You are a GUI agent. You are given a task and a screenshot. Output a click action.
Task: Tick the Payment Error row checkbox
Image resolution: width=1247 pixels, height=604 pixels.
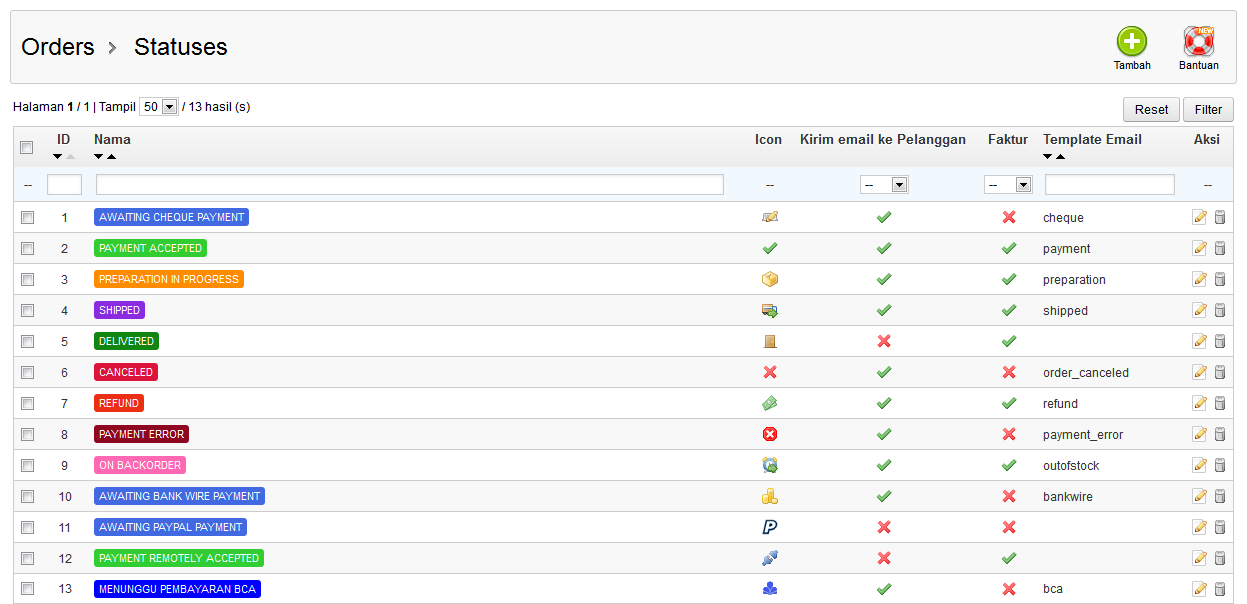pos(27,434)
